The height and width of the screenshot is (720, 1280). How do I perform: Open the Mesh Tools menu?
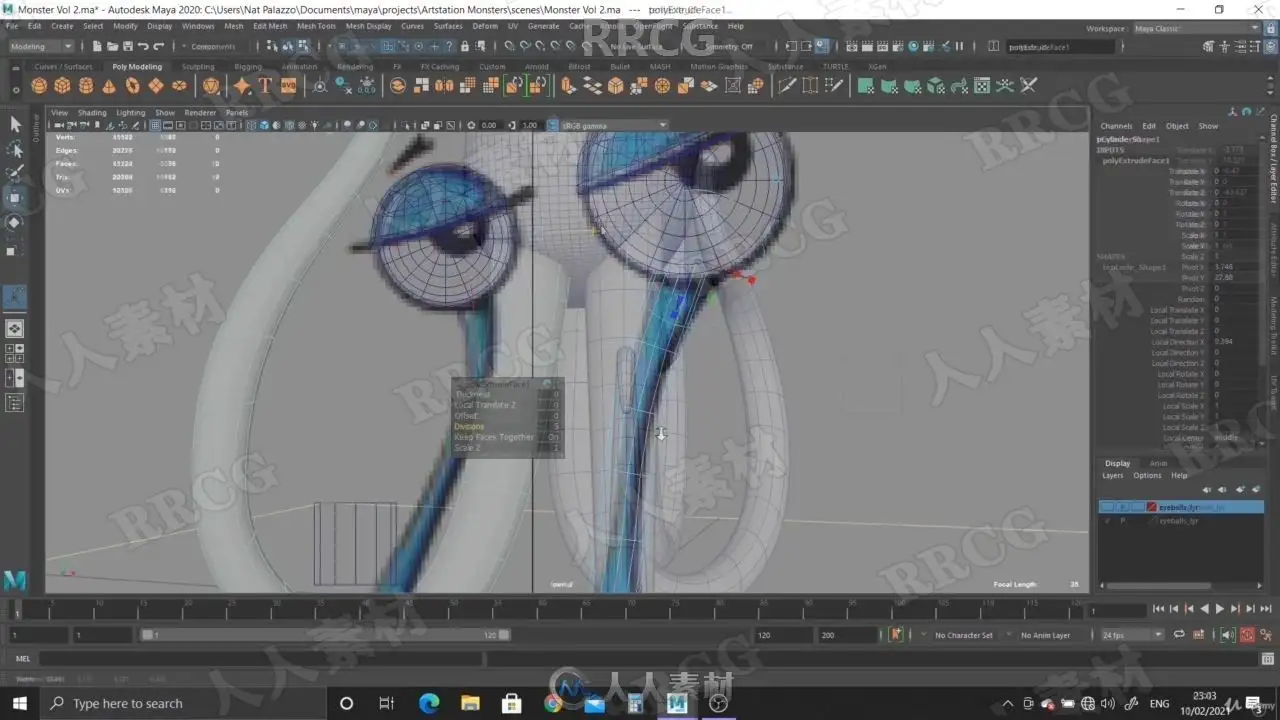coord(316,26)
